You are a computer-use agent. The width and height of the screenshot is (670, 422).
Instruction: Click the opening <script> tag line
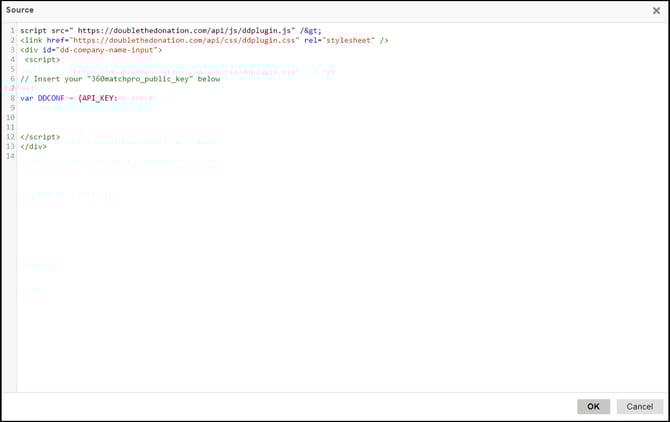pyautogui.click(x=42, y=60)
